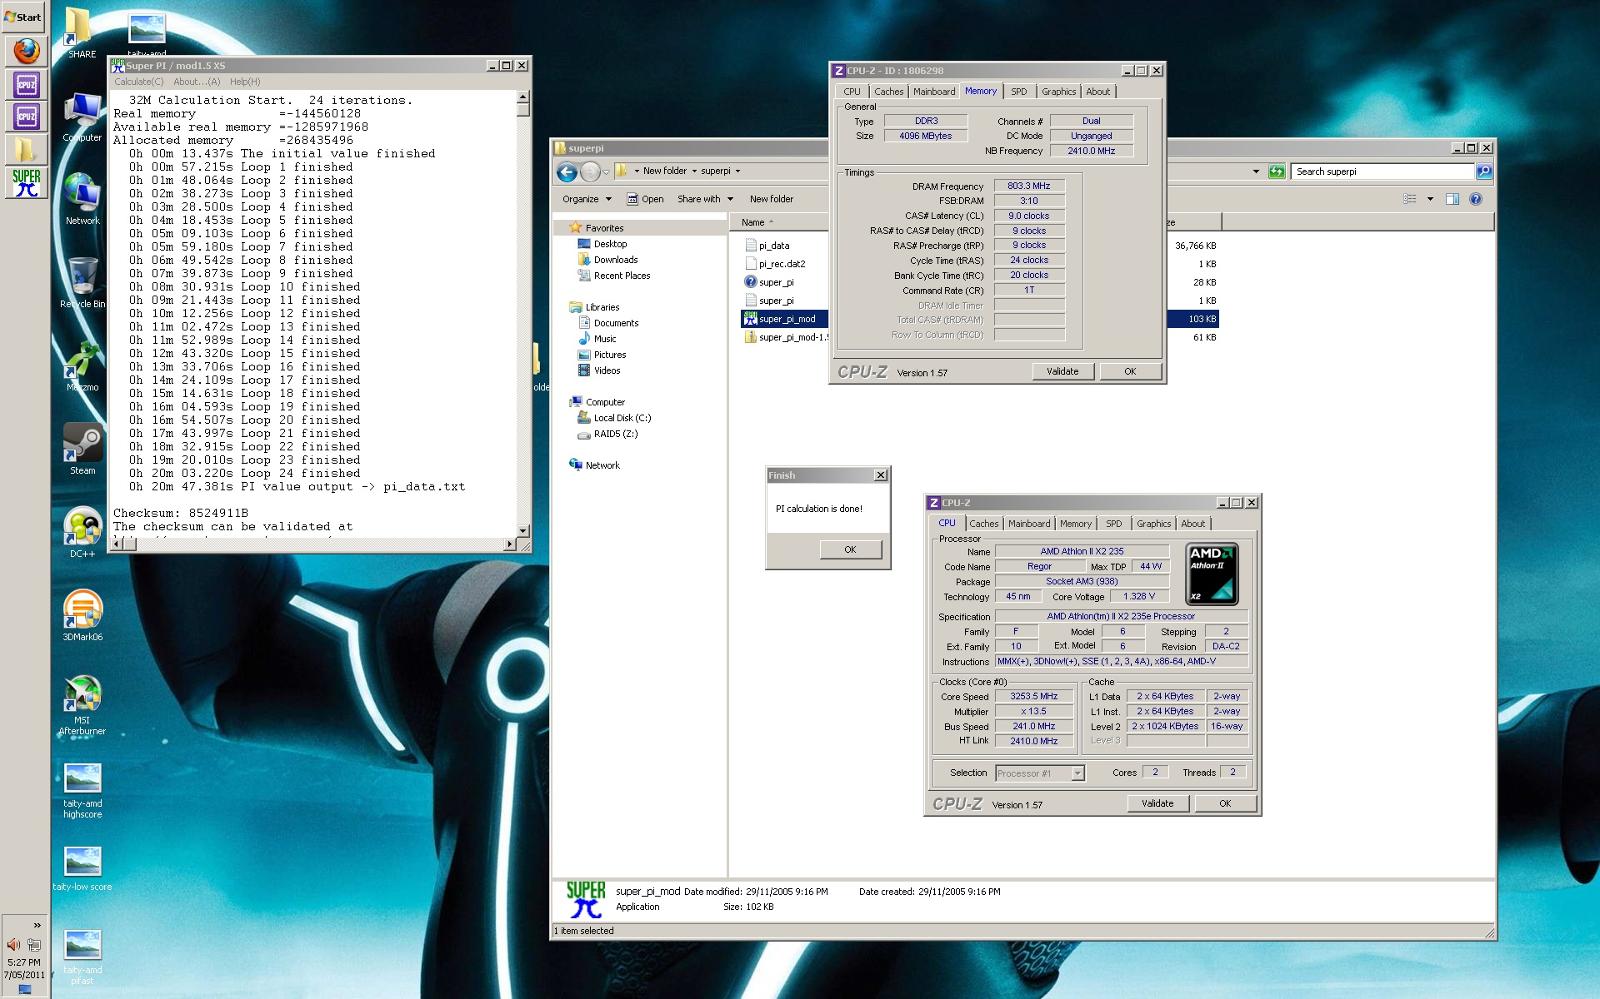Open Memory tab in lower CPU-Z window
This screenshot has width=1600, height=999.
pos(1075,523)
